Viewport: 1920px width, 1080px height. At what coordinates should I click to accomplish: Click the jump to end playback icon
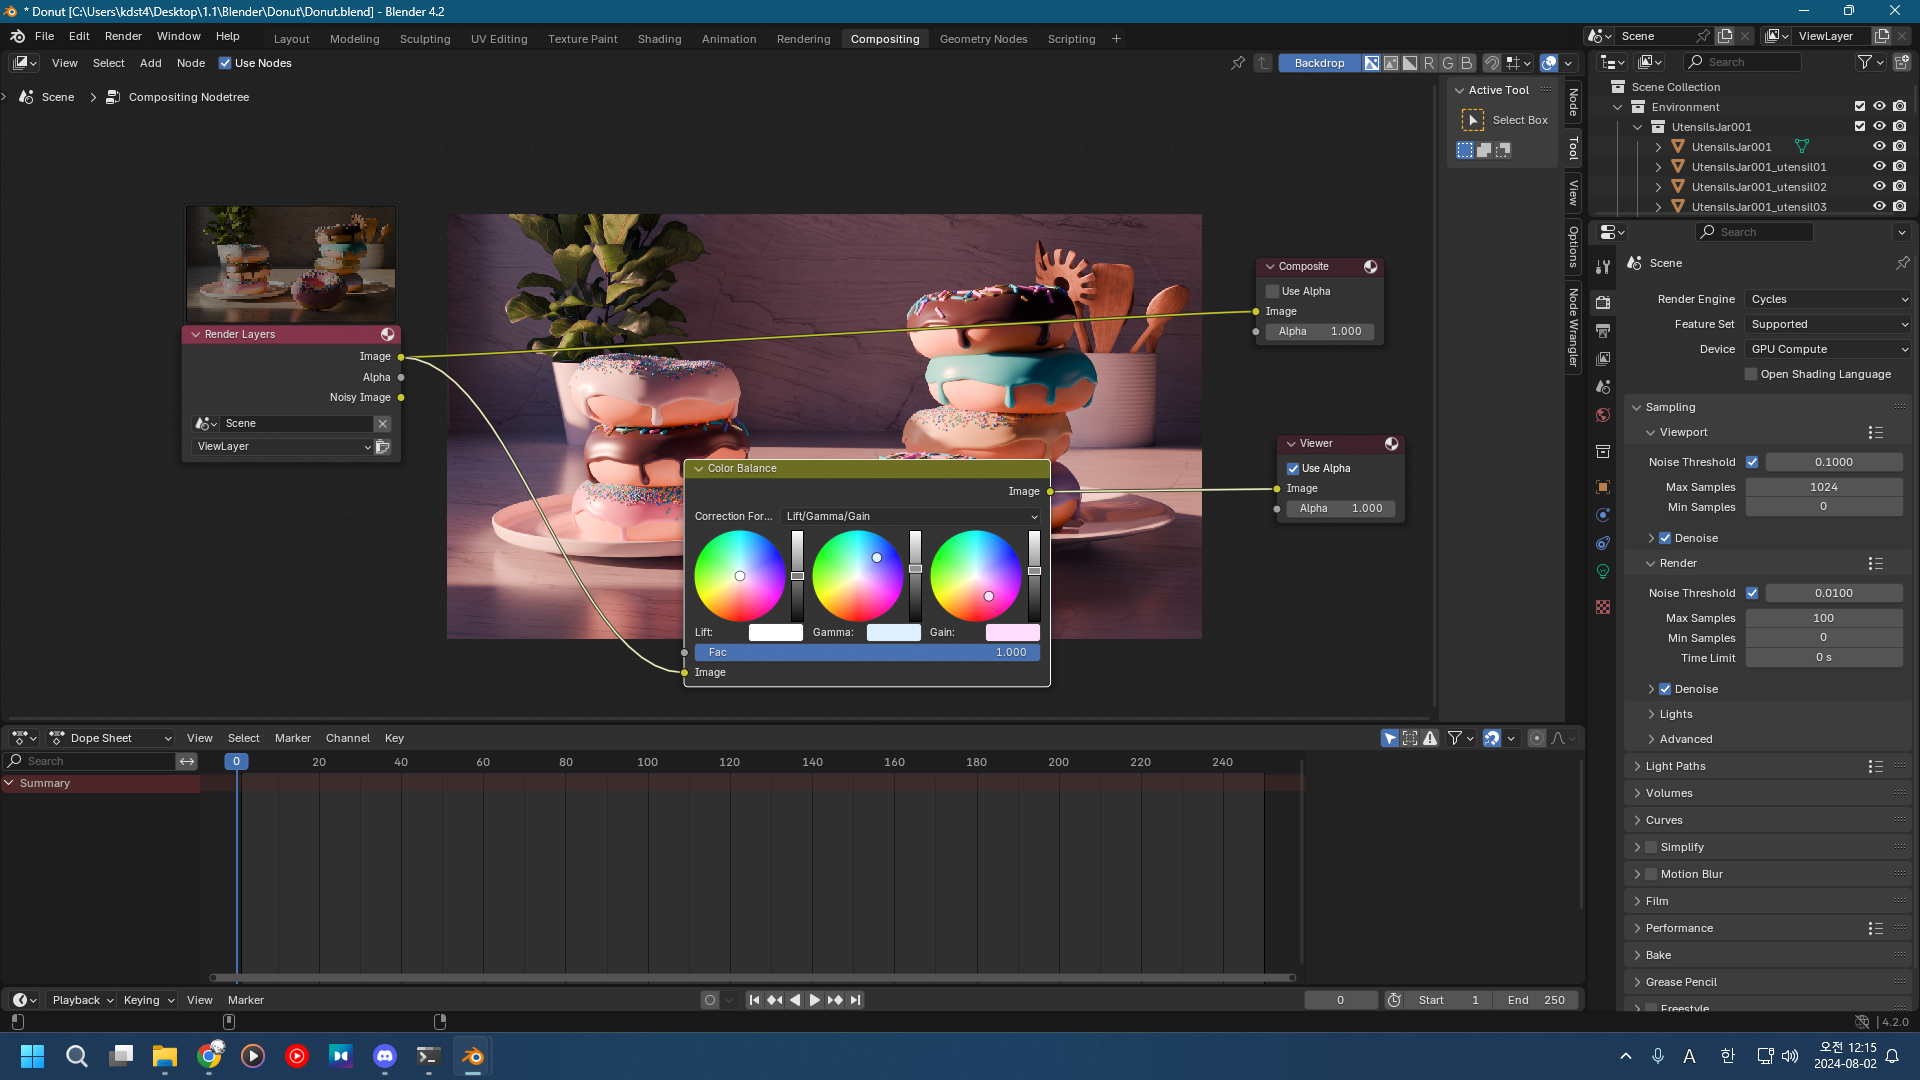point(856,1000)
